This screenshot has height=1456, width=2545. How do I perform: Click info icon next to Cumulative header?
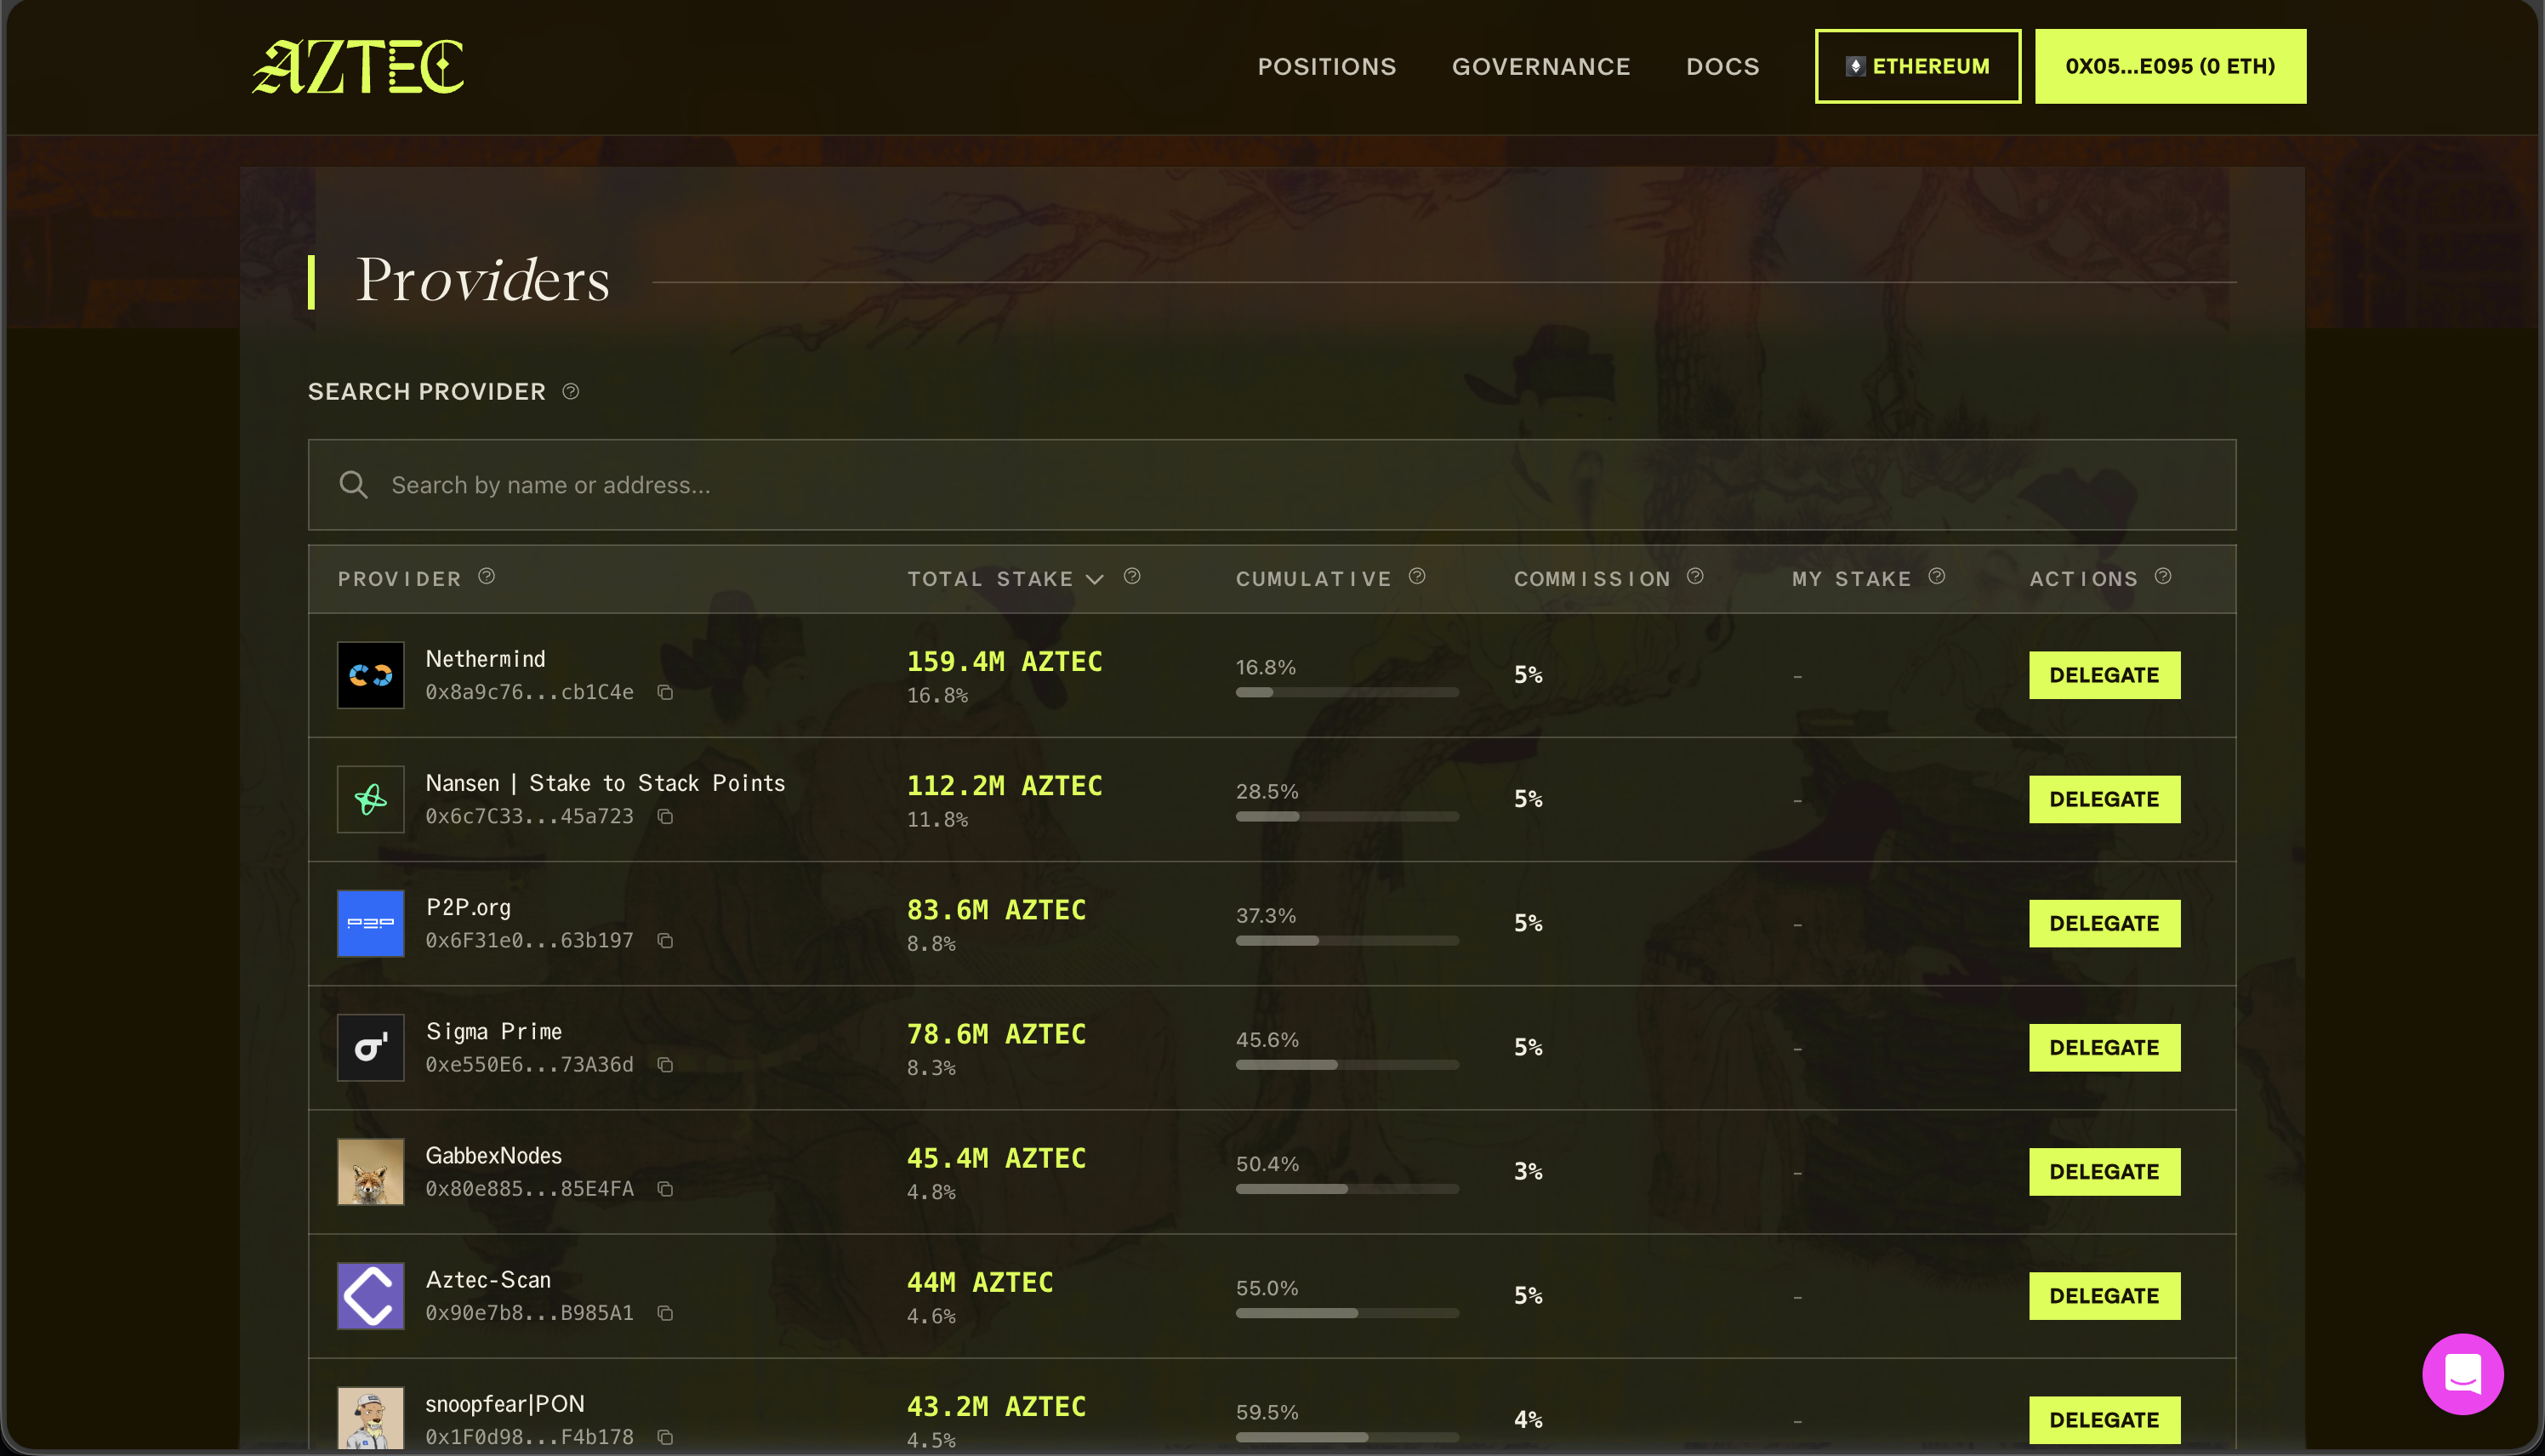pos(1417,576)
